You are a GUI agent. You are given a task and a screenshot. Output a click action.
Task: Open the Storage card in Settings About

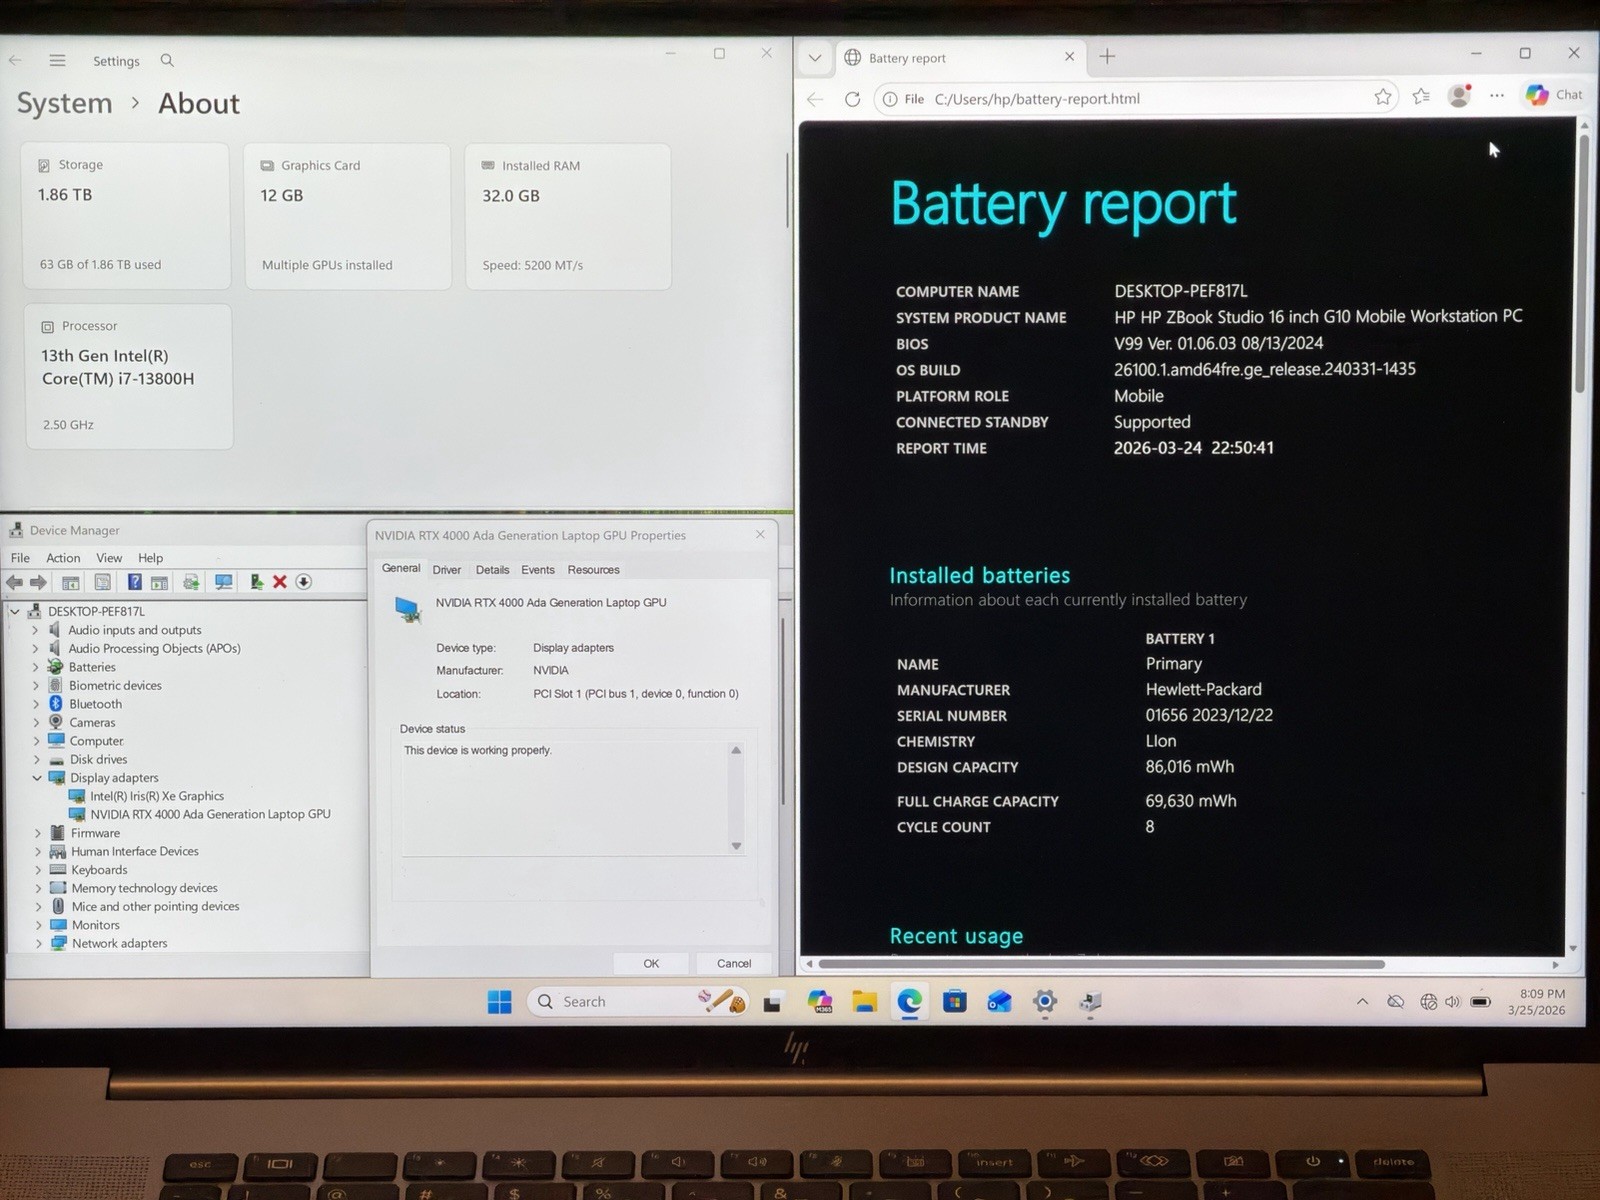point(125,216)
